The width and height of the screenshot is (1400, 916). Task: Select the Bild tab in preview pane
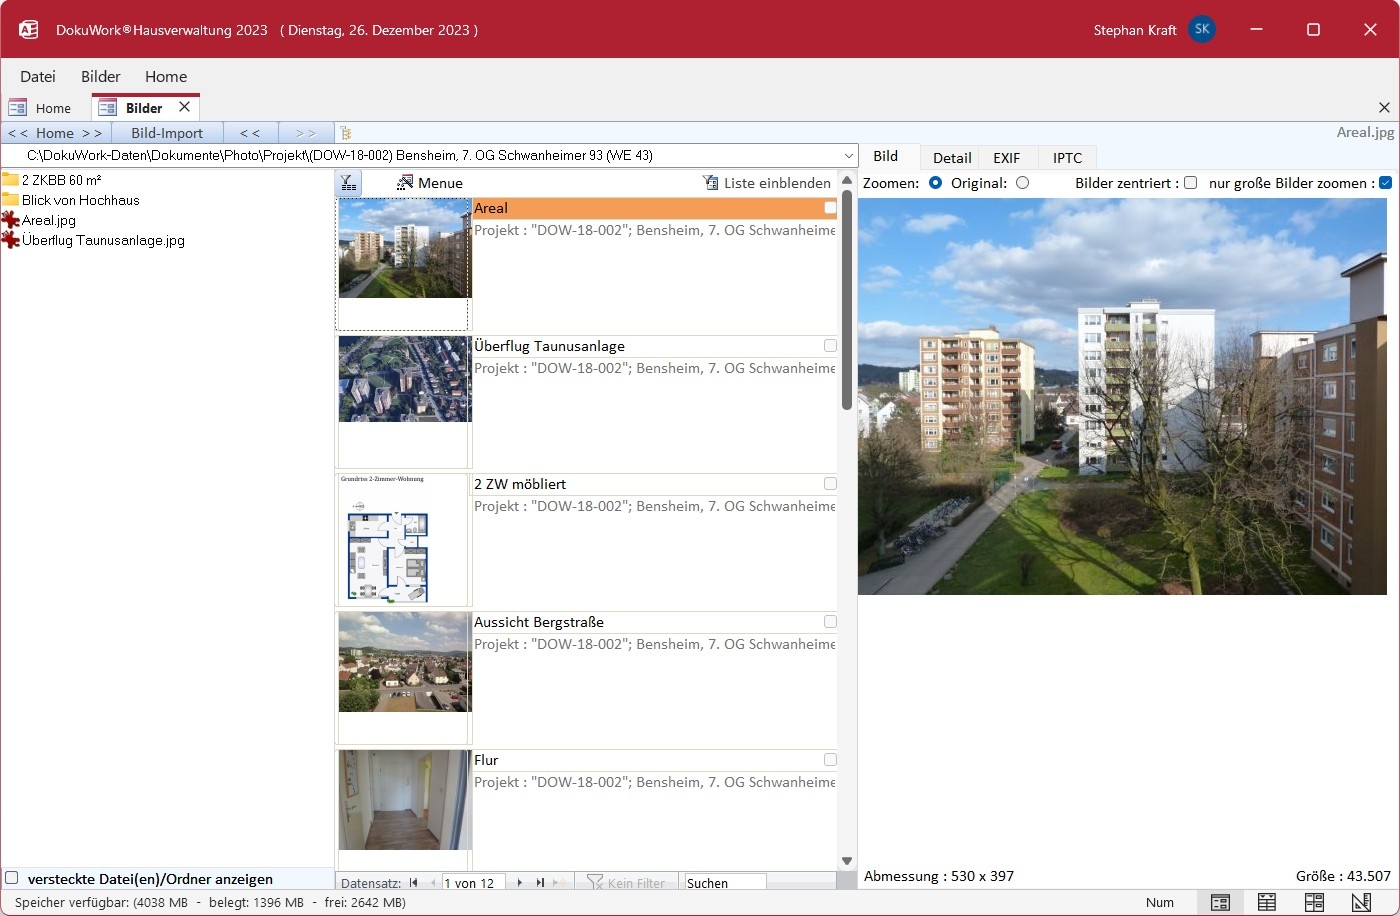886,156
